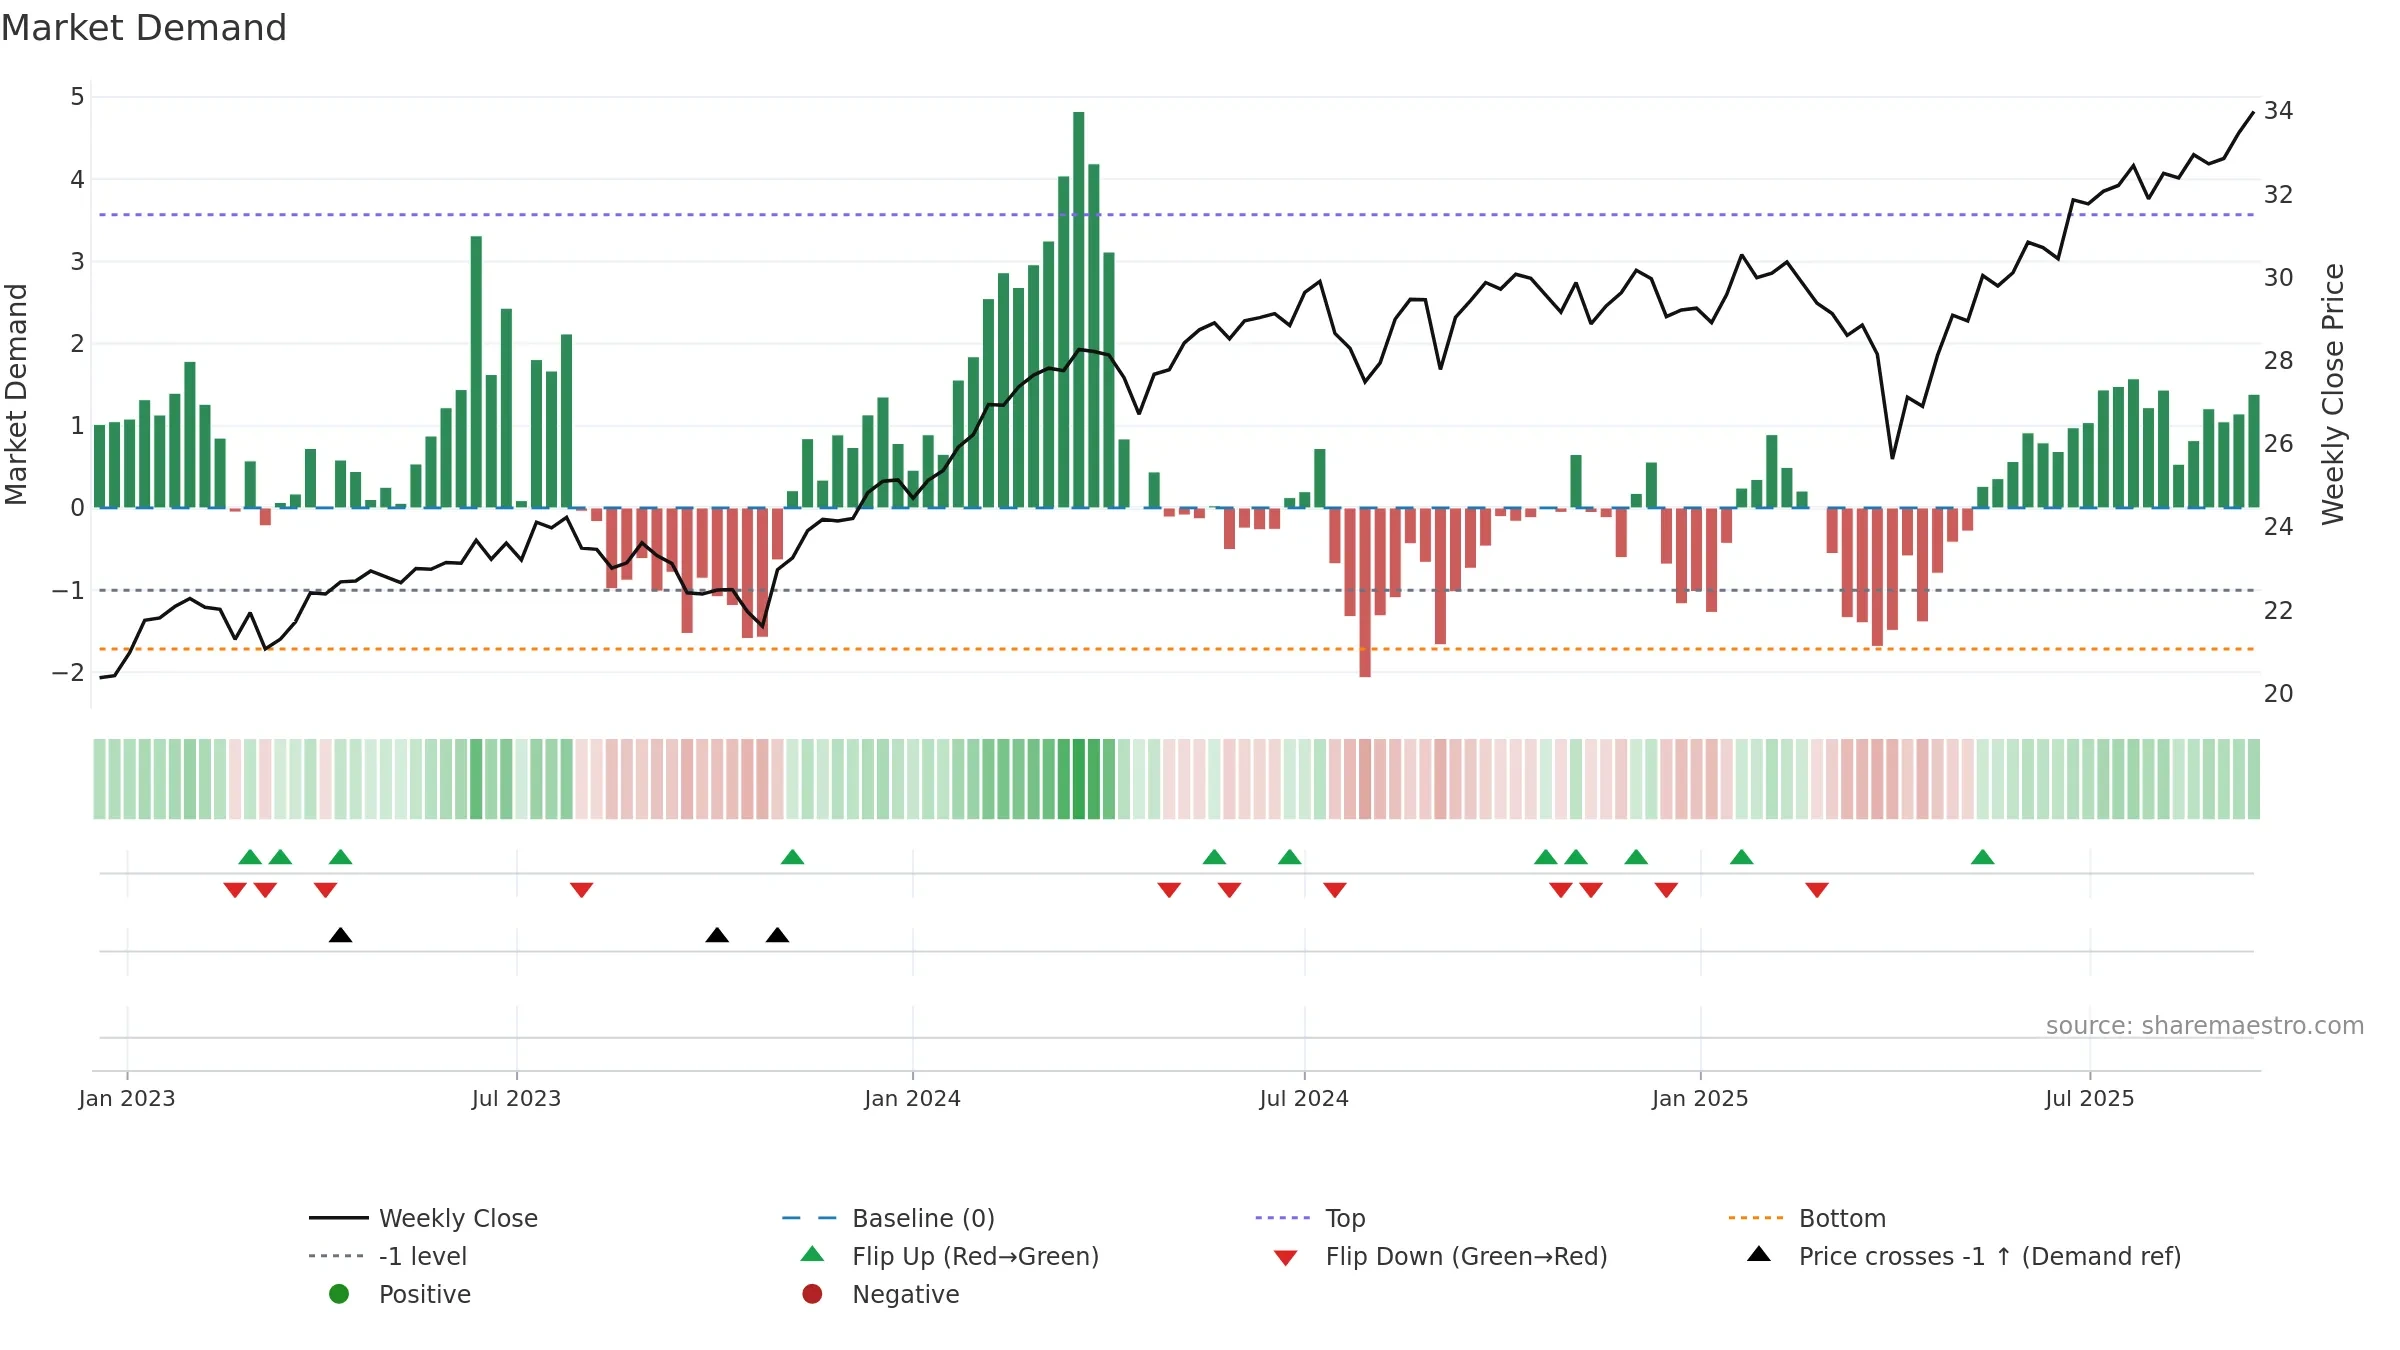Viewport: 2400px width, 1350px height.
Task: Click the last green heat strip cell
Action: point(2254,779)
